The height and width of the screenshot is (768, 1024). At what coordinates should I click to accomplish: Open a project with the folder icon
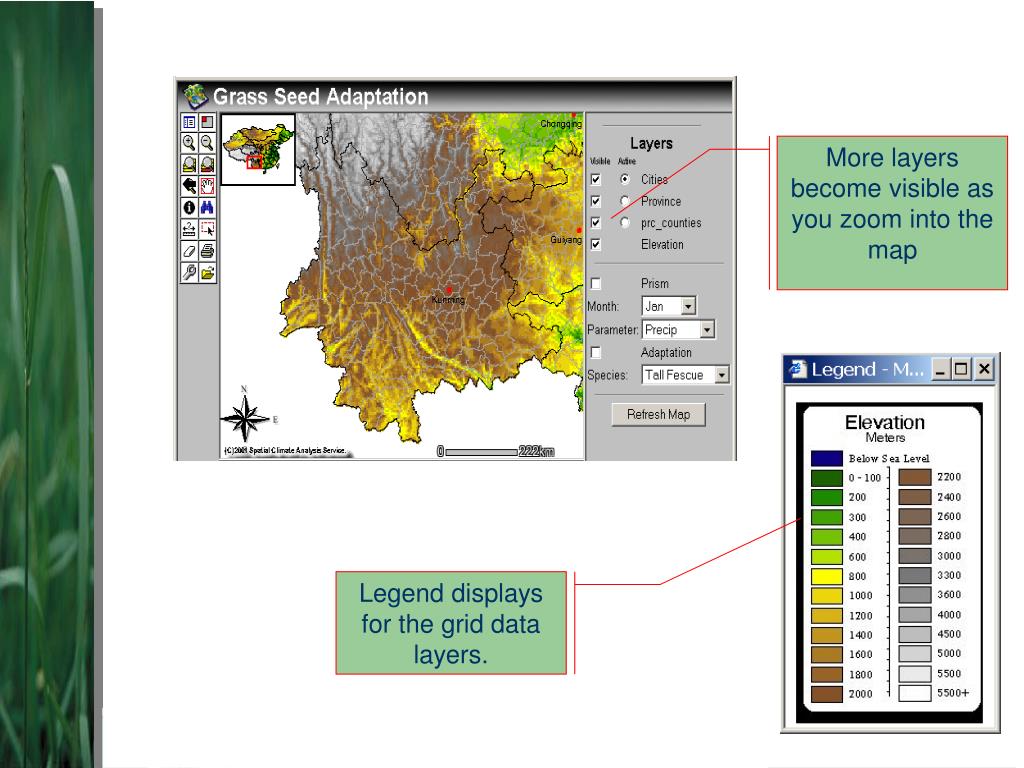pos(207,272)
